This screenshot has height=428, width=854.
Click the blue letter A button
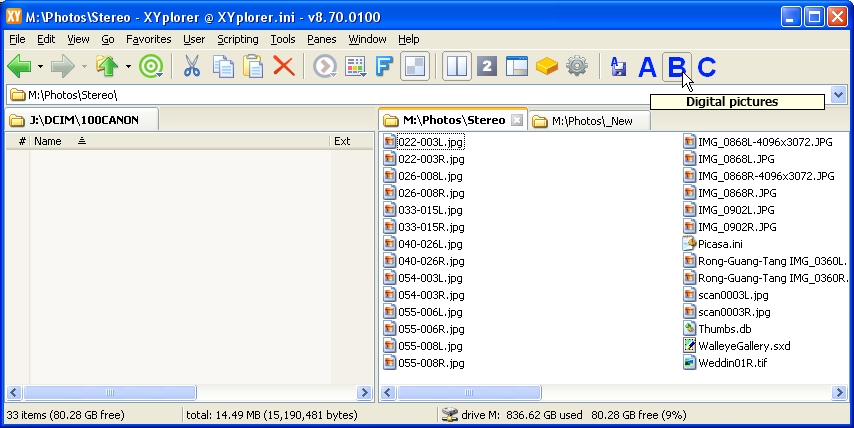pyautogui.click(x=647, y=67)
